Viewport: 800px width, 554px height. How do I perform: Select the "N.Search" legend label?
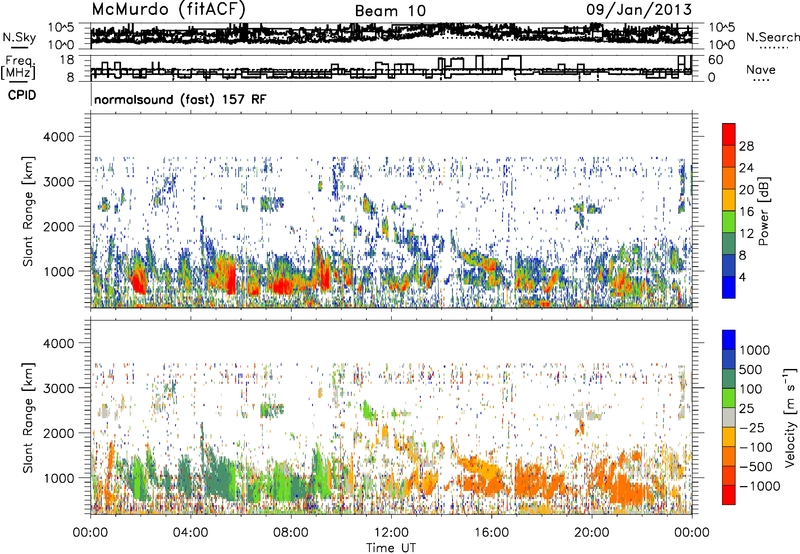(x=773, y=37)
